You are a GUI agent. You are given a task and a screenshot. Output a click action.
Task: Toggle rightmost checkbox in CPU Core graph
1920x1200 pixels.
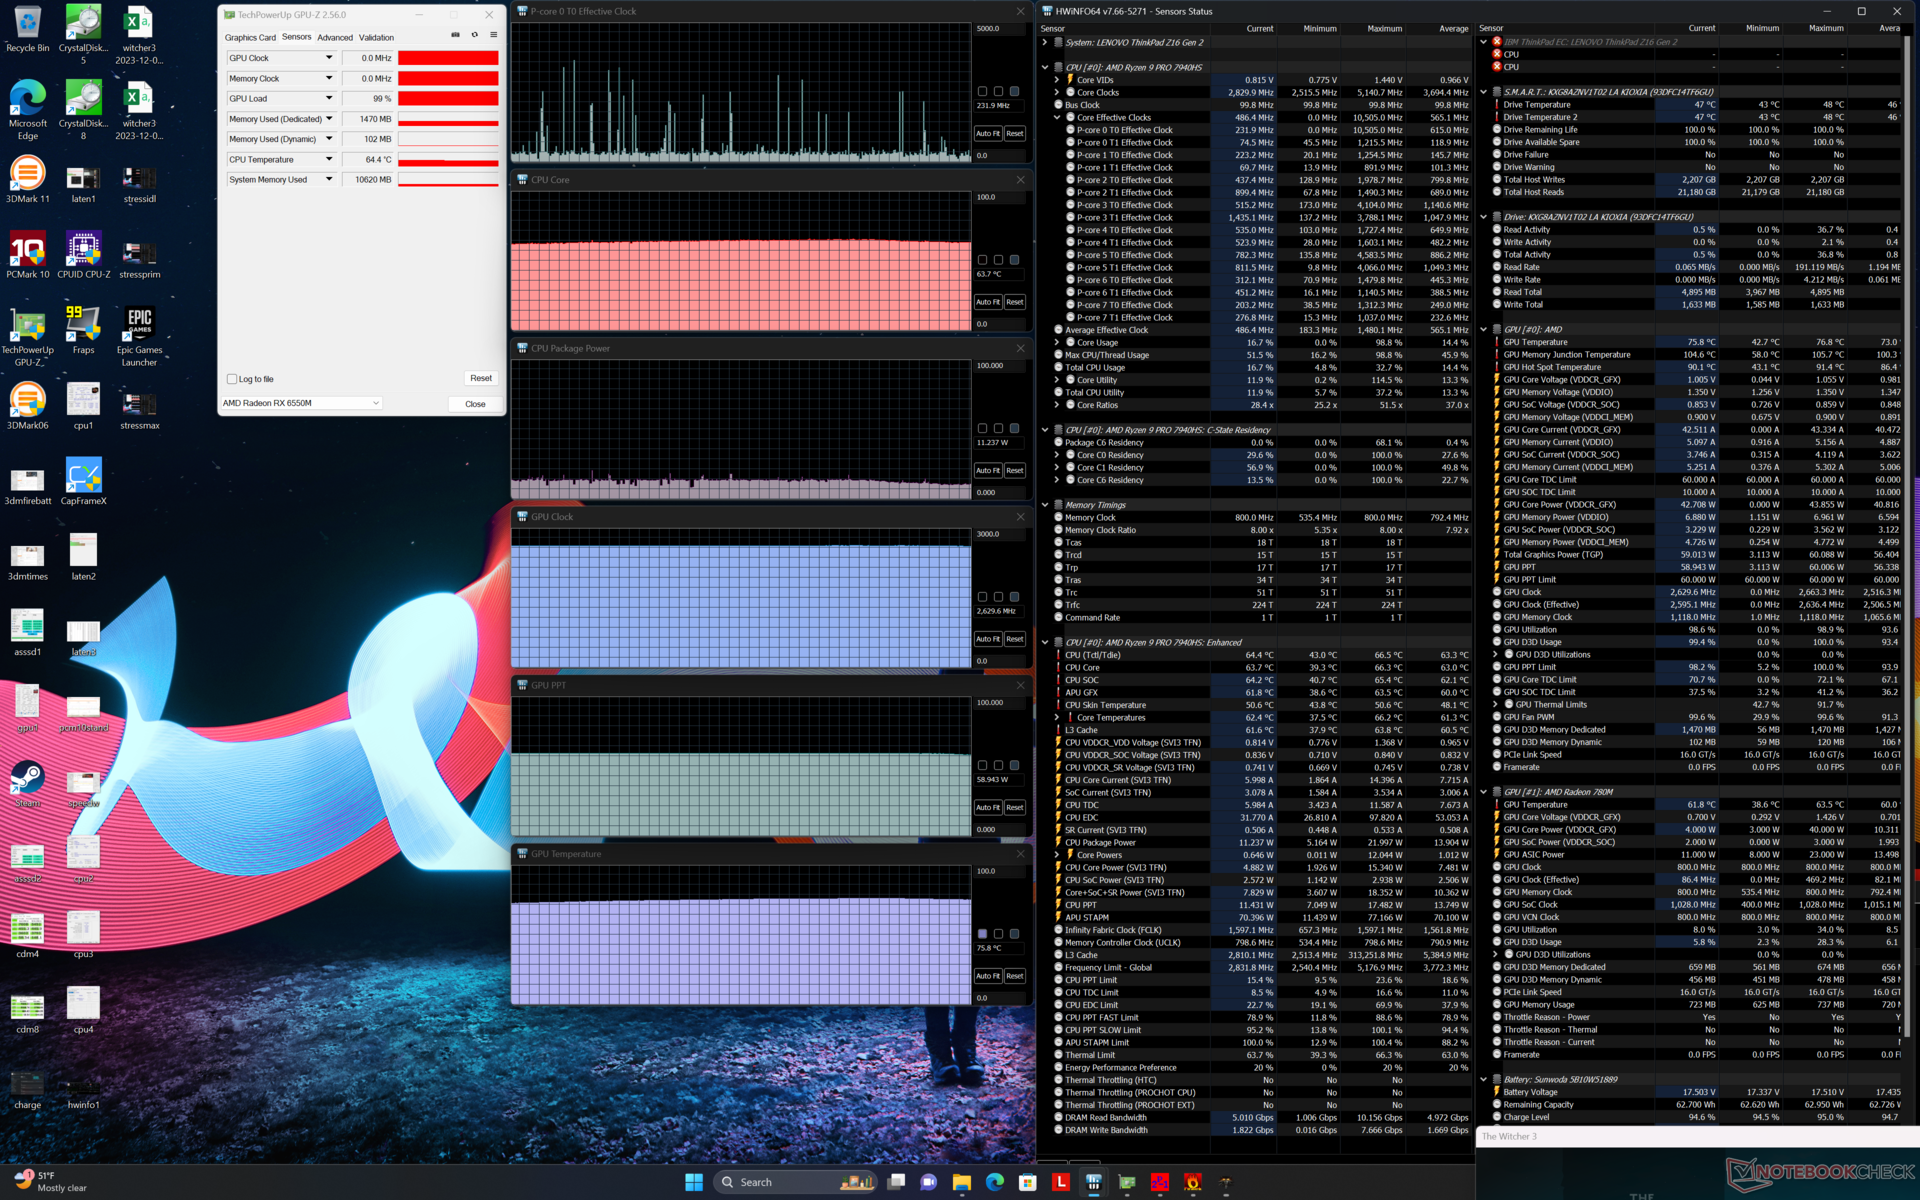[x=1014, y=260]
